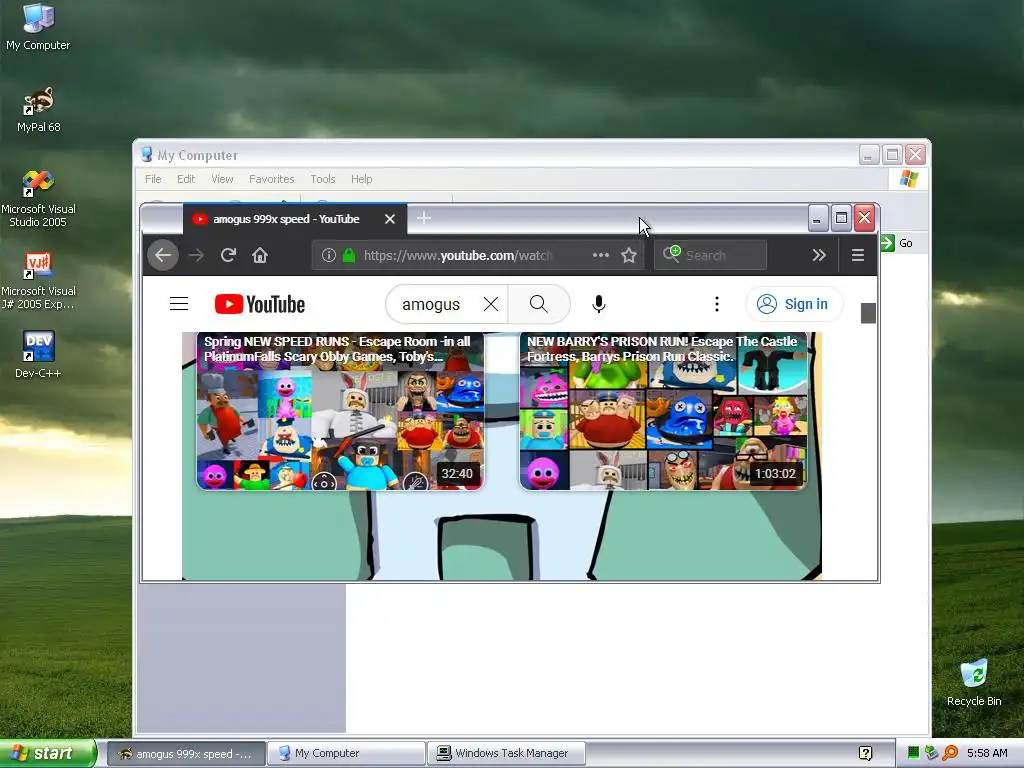Open a new browser tab

click(x=424, y=217)
